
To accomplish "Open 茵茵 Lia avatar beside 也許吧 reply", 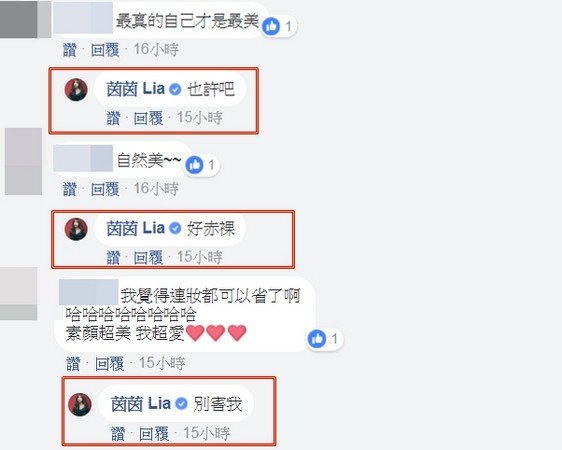I will (76, 90).
